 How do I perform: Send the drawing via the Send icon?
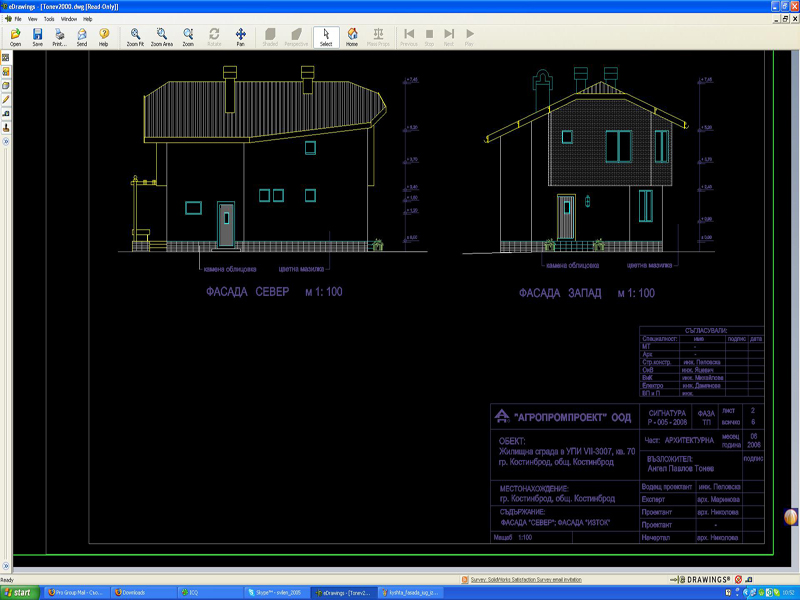(x=82, y=37)
